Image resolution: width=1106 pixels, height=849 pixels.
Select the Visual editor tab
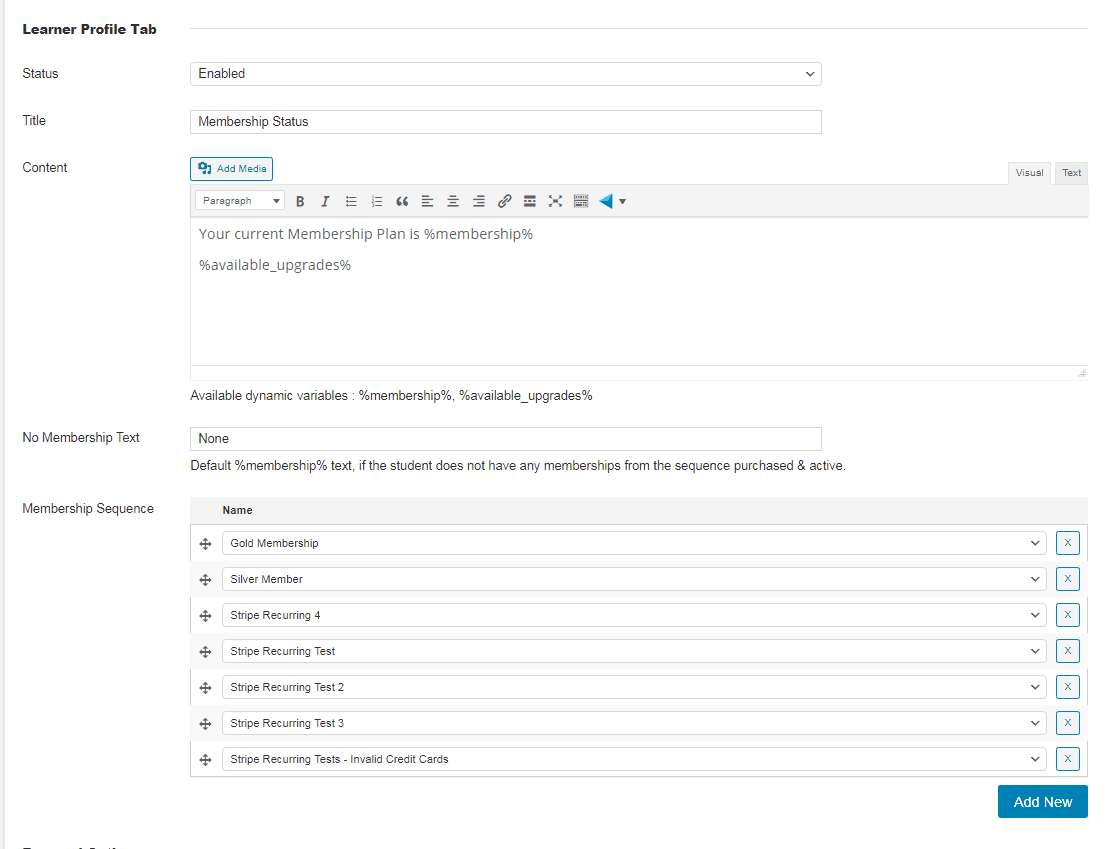point(1029,172)
